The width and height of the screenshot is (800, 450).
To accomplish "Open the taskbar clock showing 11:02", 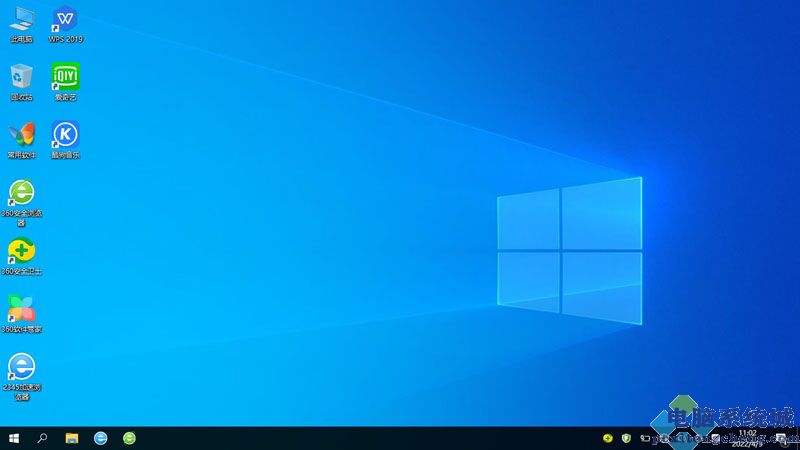I will coord(747,438).
